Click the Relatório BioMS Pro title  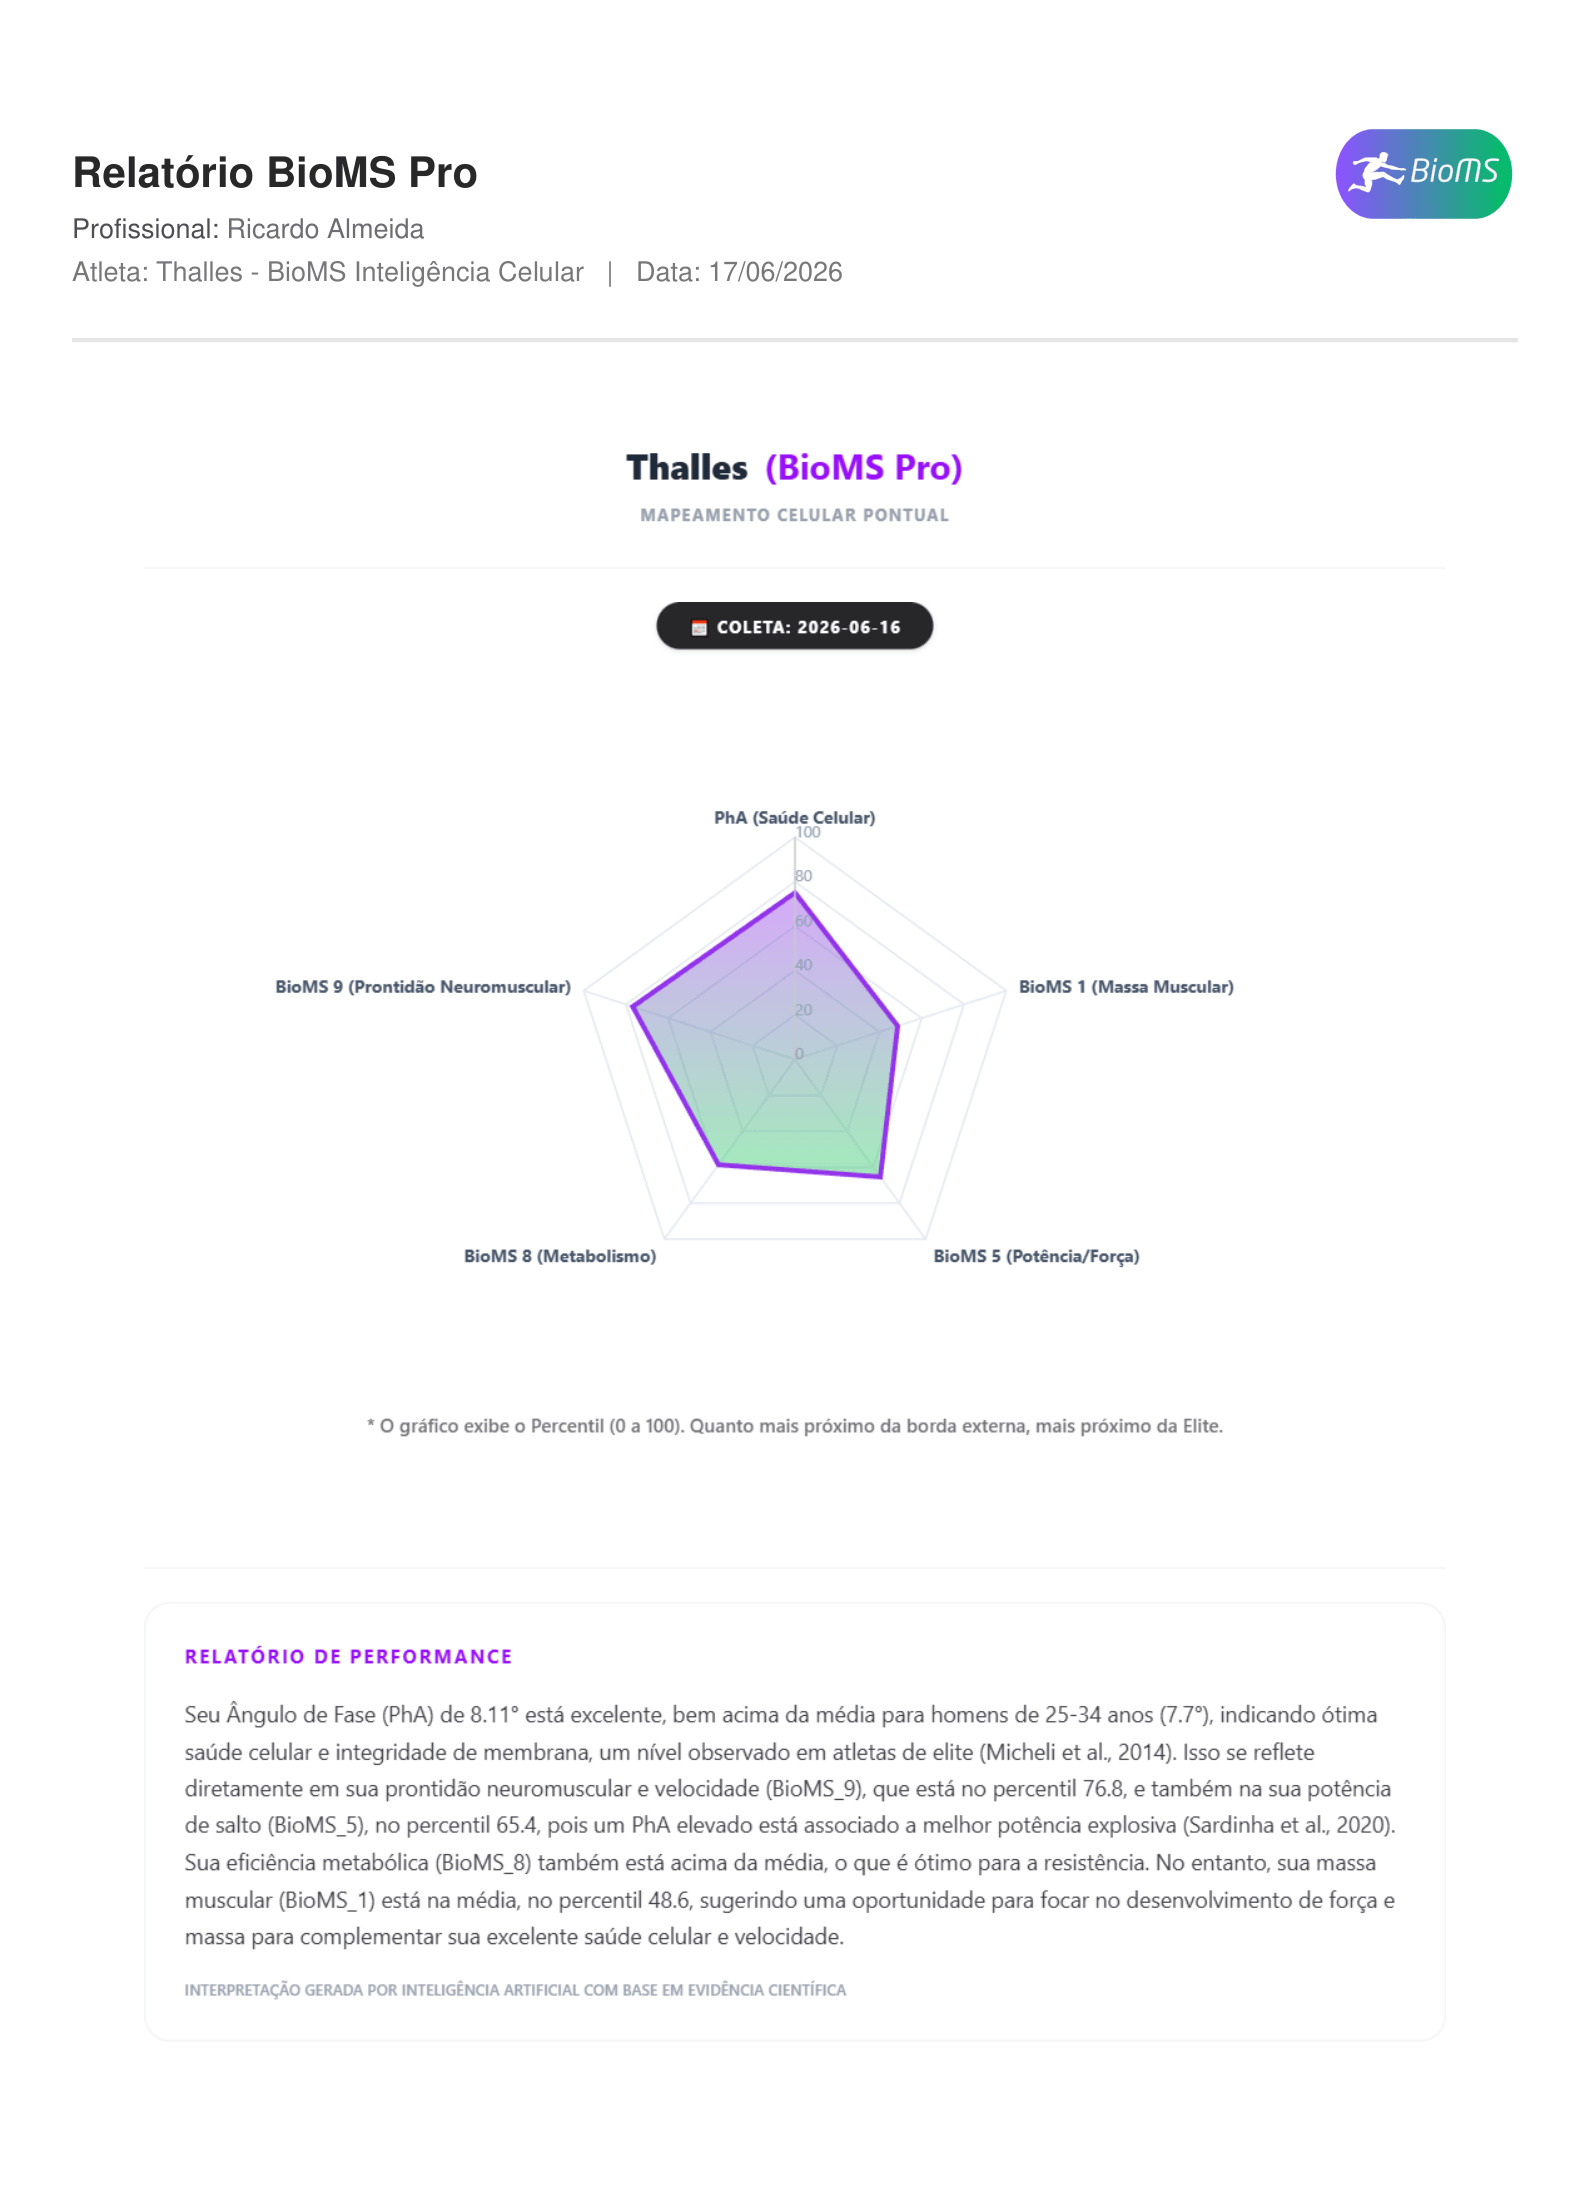[275, 172]
